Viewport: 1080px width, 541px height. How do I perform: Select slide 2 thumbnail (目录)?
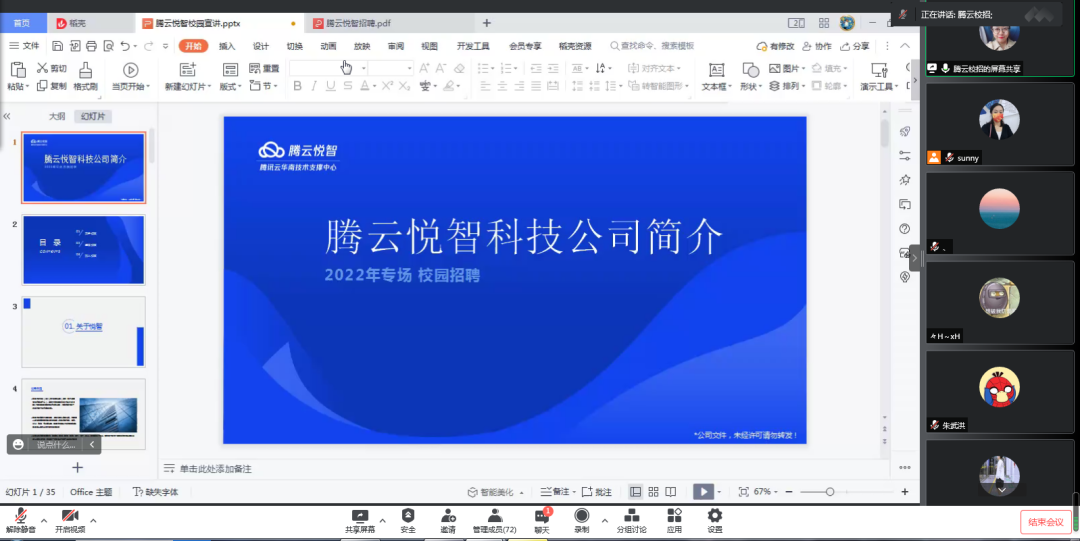(83, 249)
